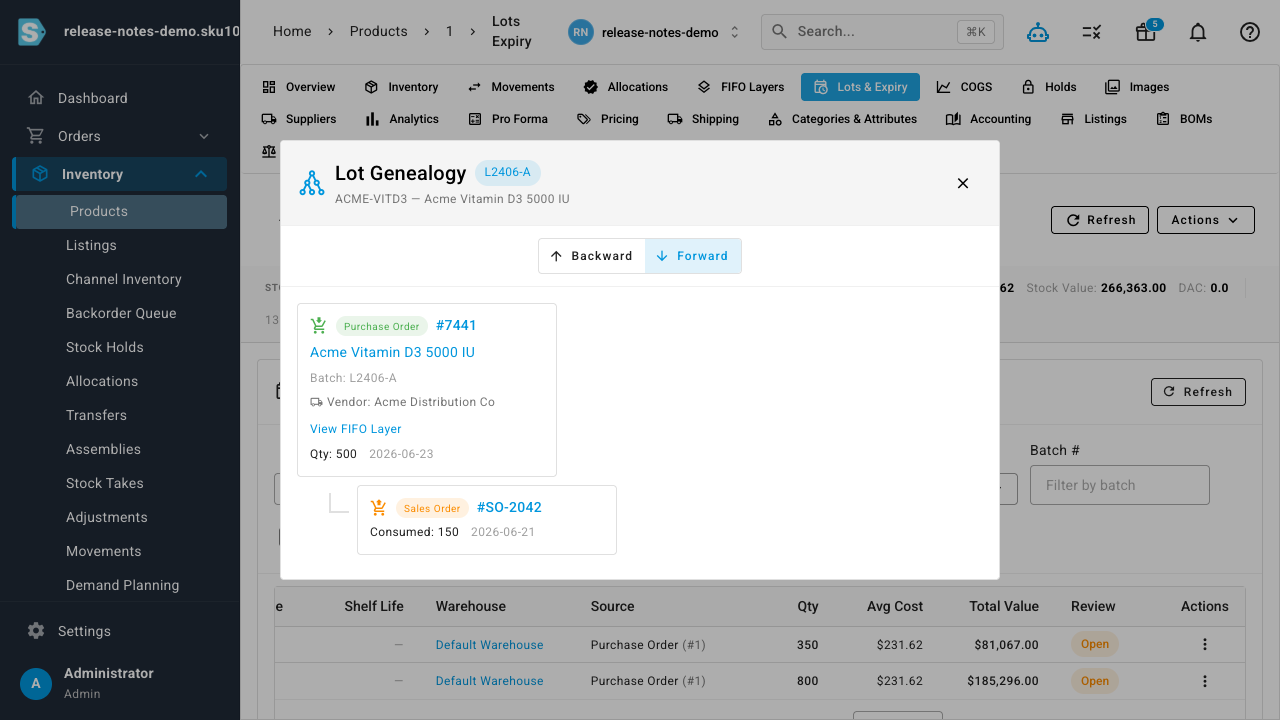Open the FIFO Layers tab
This screenshot has width=1280, height=720.
click(x=741, y=87)
